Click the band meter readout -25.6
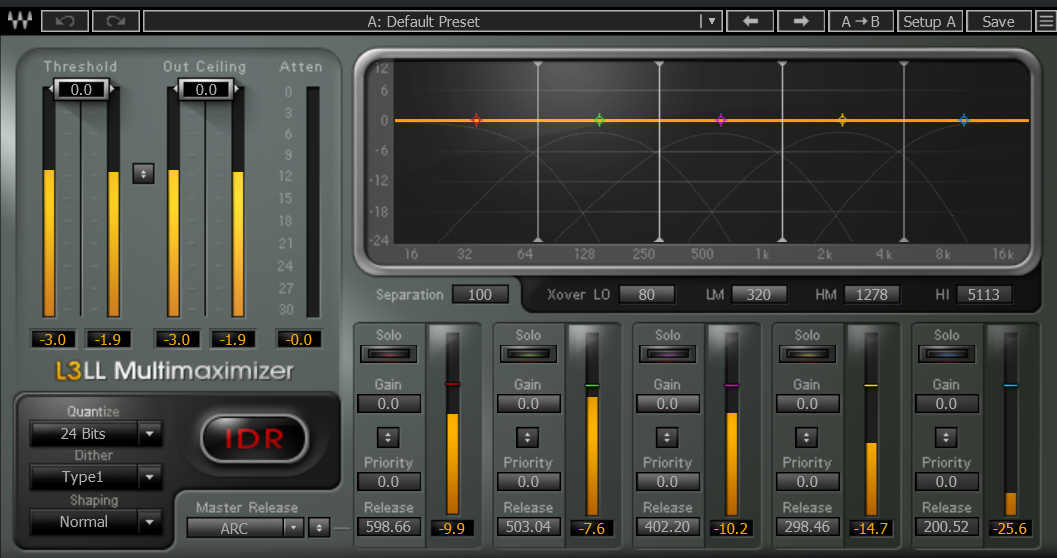The width and height of the screenshot is (1057, 558). (x=1010, y=528)
